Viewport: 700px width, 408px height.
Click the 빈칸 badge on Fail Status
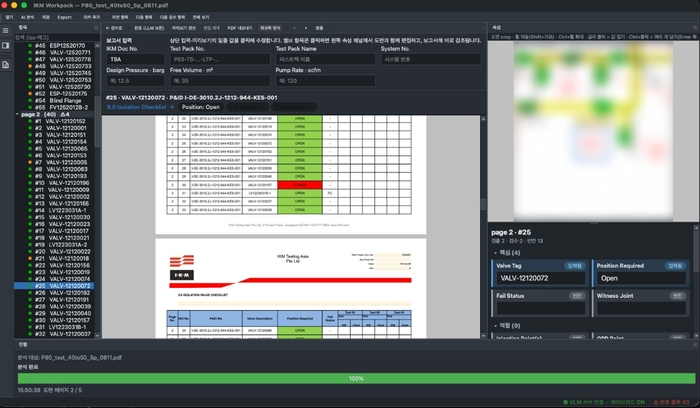[x=577, y=296]
